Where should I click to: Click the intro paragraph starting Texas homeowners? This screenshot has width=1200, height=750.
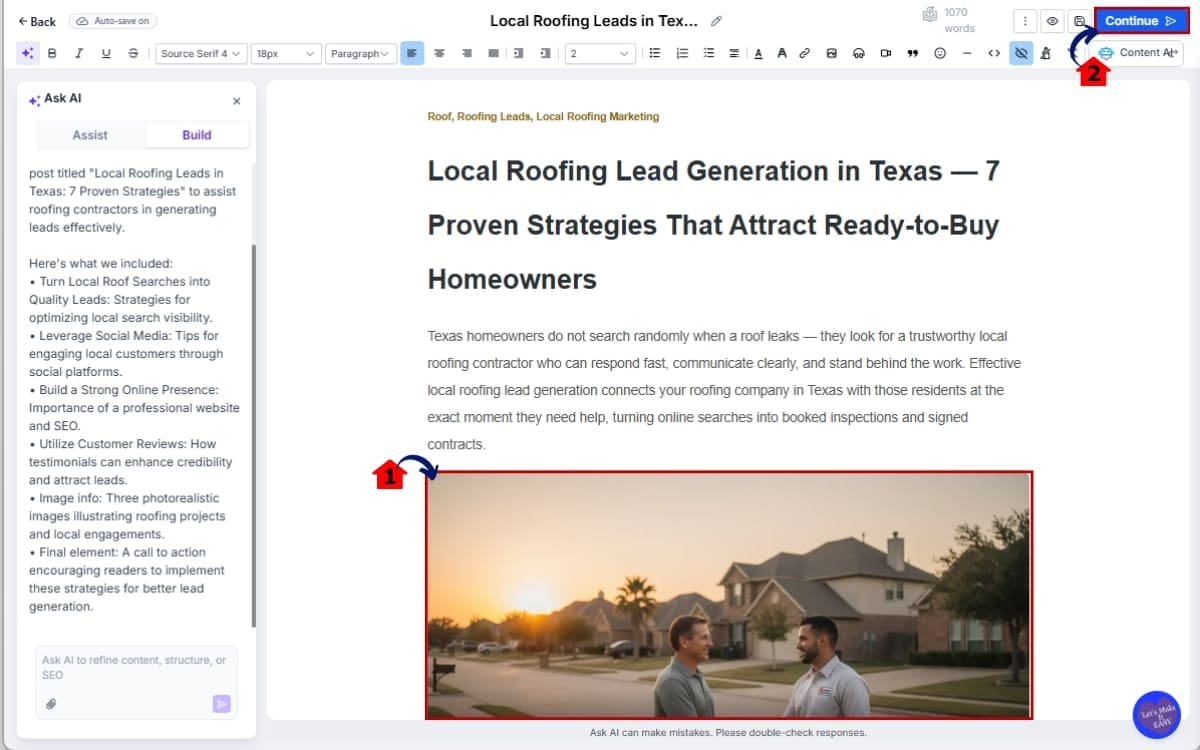point(724,390)
